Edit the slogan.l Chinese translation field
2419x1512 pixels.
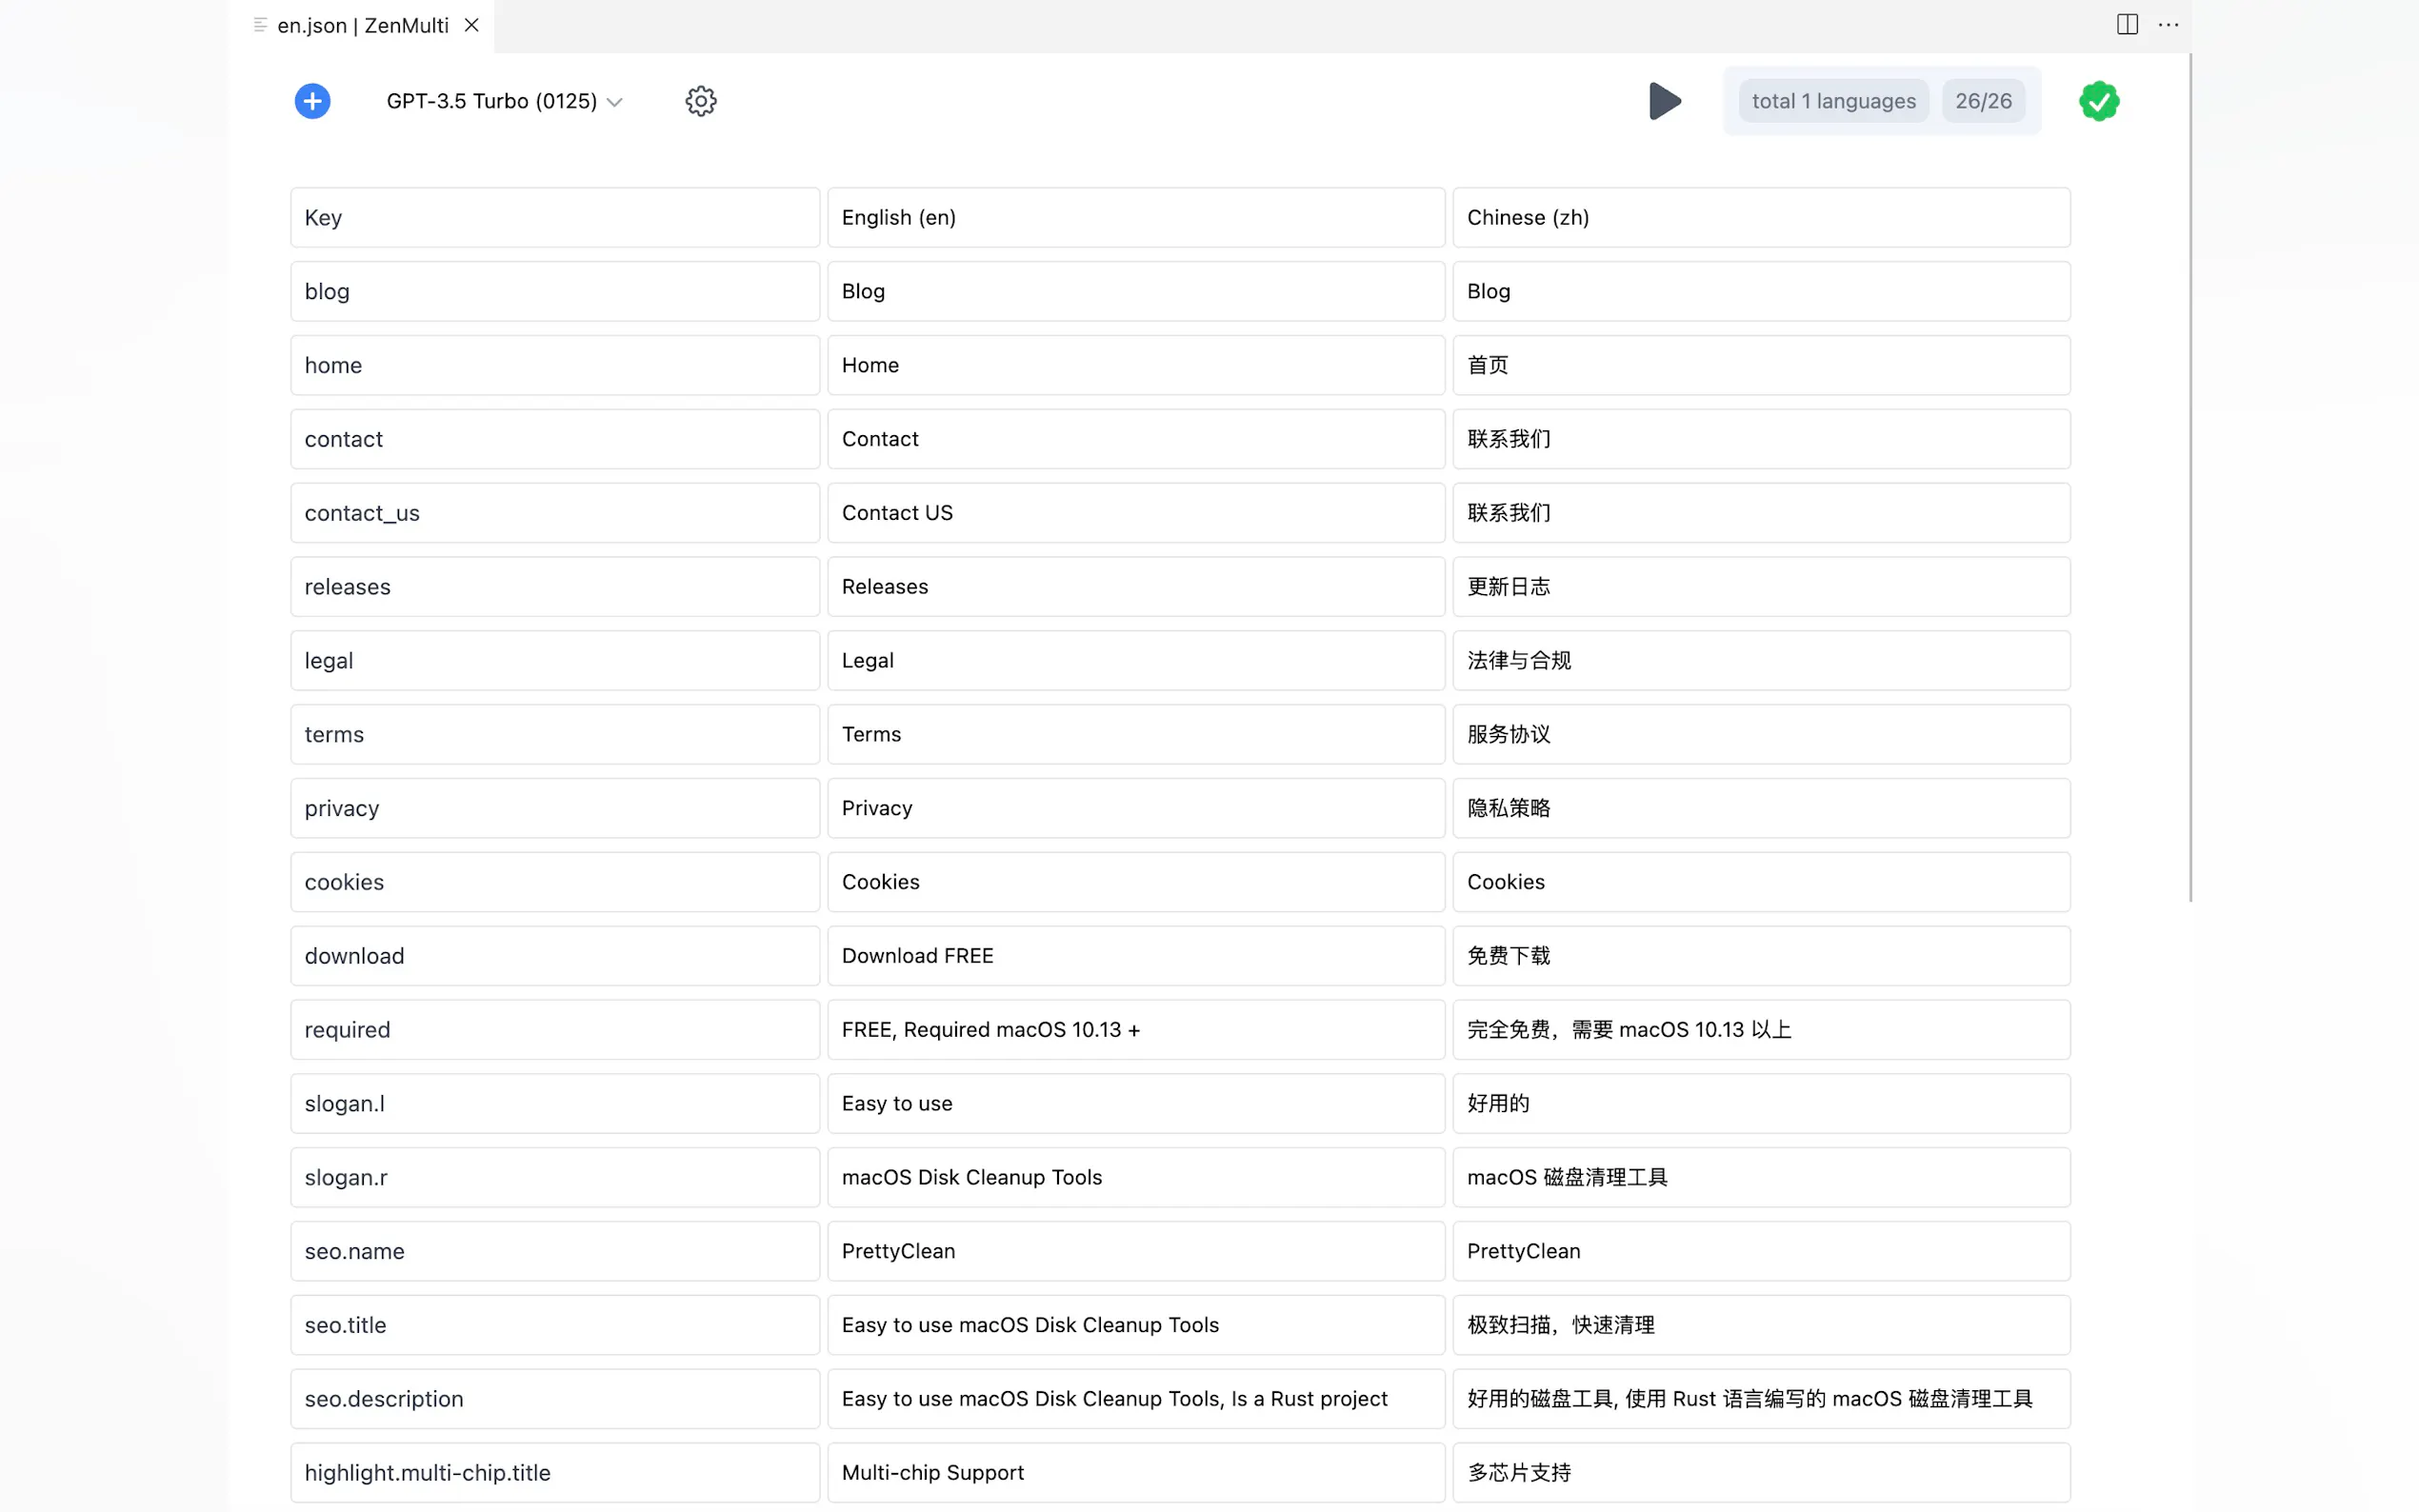(1760, 1103)
